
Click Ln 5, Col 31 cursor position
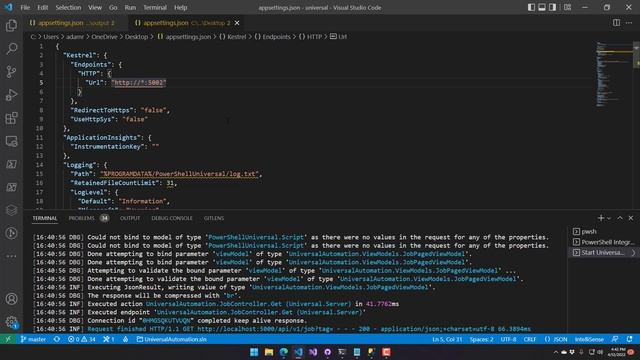tap(447, 339)
